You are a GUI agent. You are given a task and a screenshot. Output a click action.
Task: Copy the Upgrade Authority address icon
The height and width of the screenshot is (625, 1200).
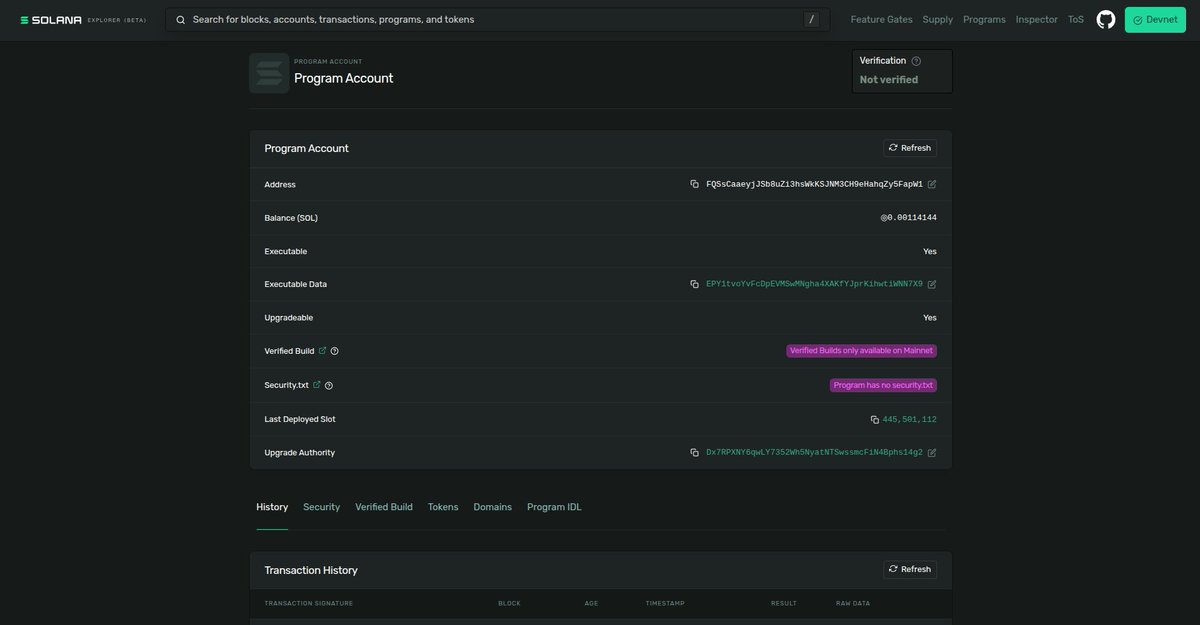[x=694, y=453]
